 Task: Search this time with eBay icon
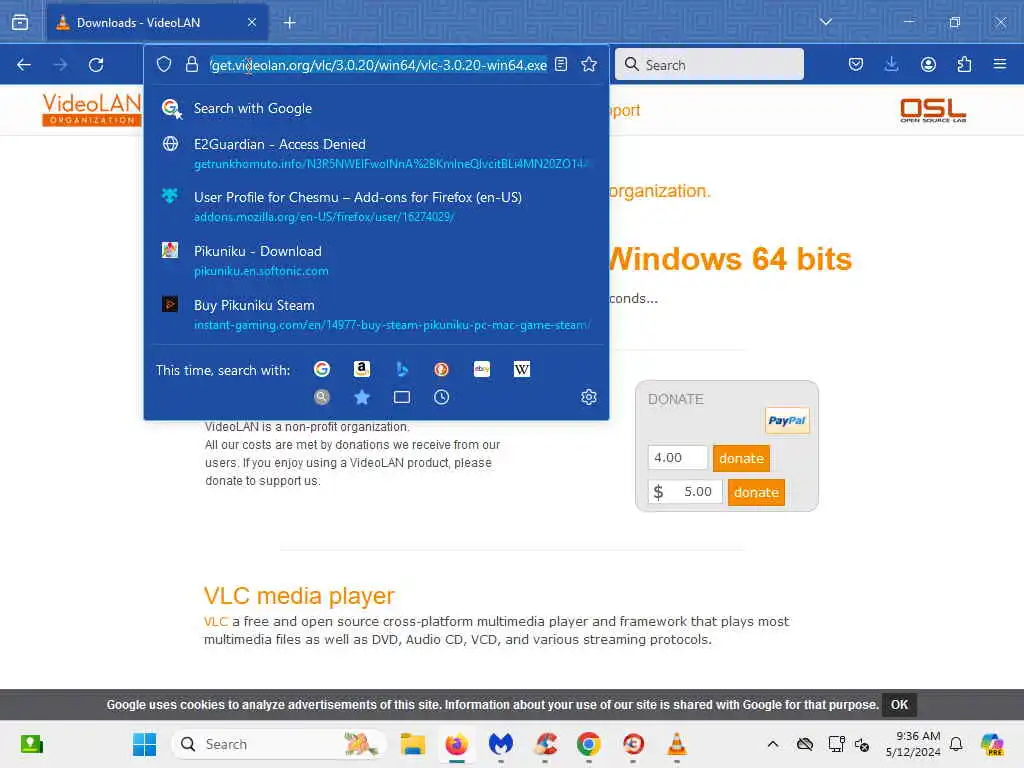[x=482, y=369]
